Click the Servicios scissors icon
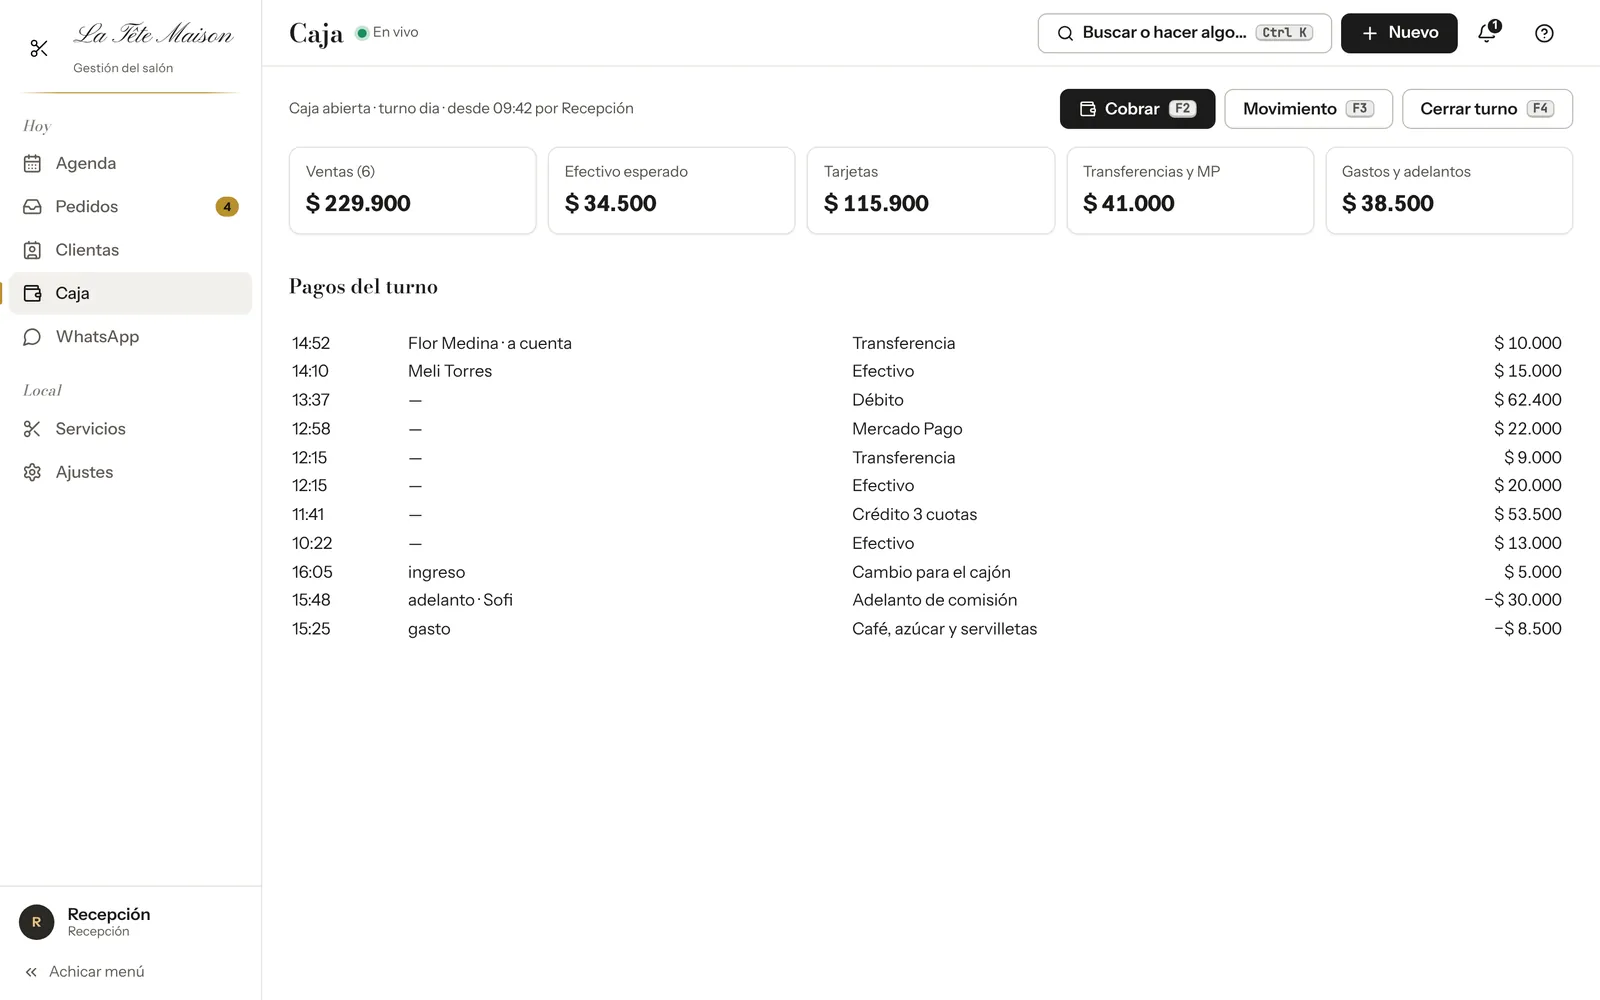The height and width of the screenshot is (1000, 1600). pos(32,429)
